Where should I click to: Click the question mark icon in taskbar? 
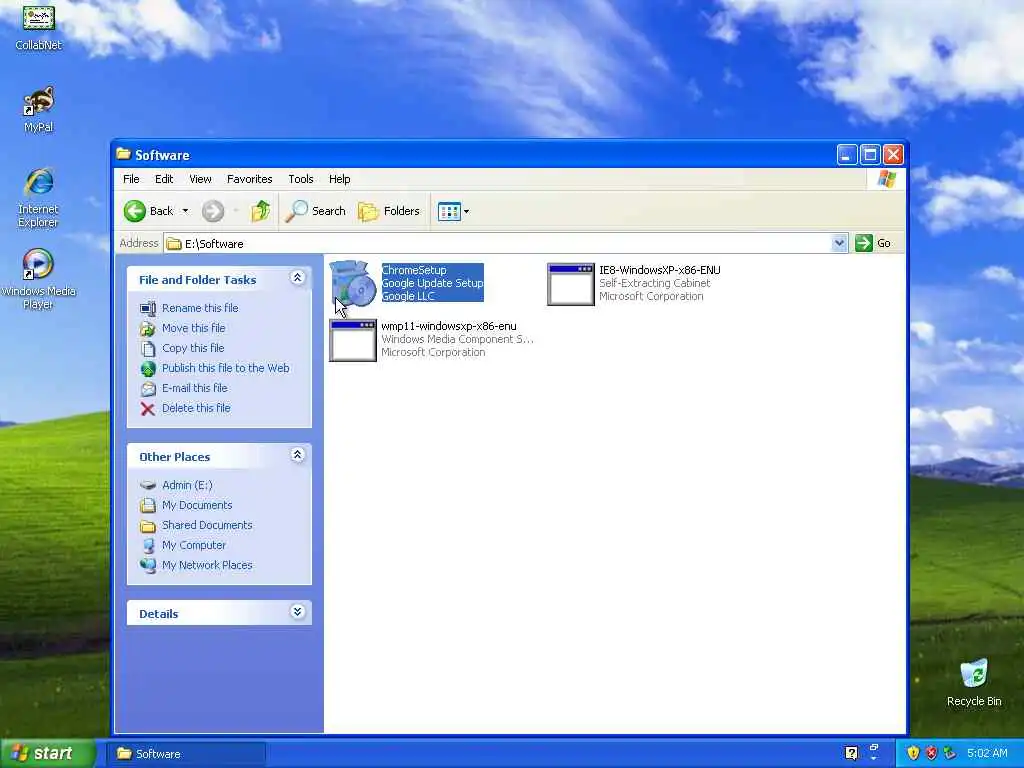[851, 754]
